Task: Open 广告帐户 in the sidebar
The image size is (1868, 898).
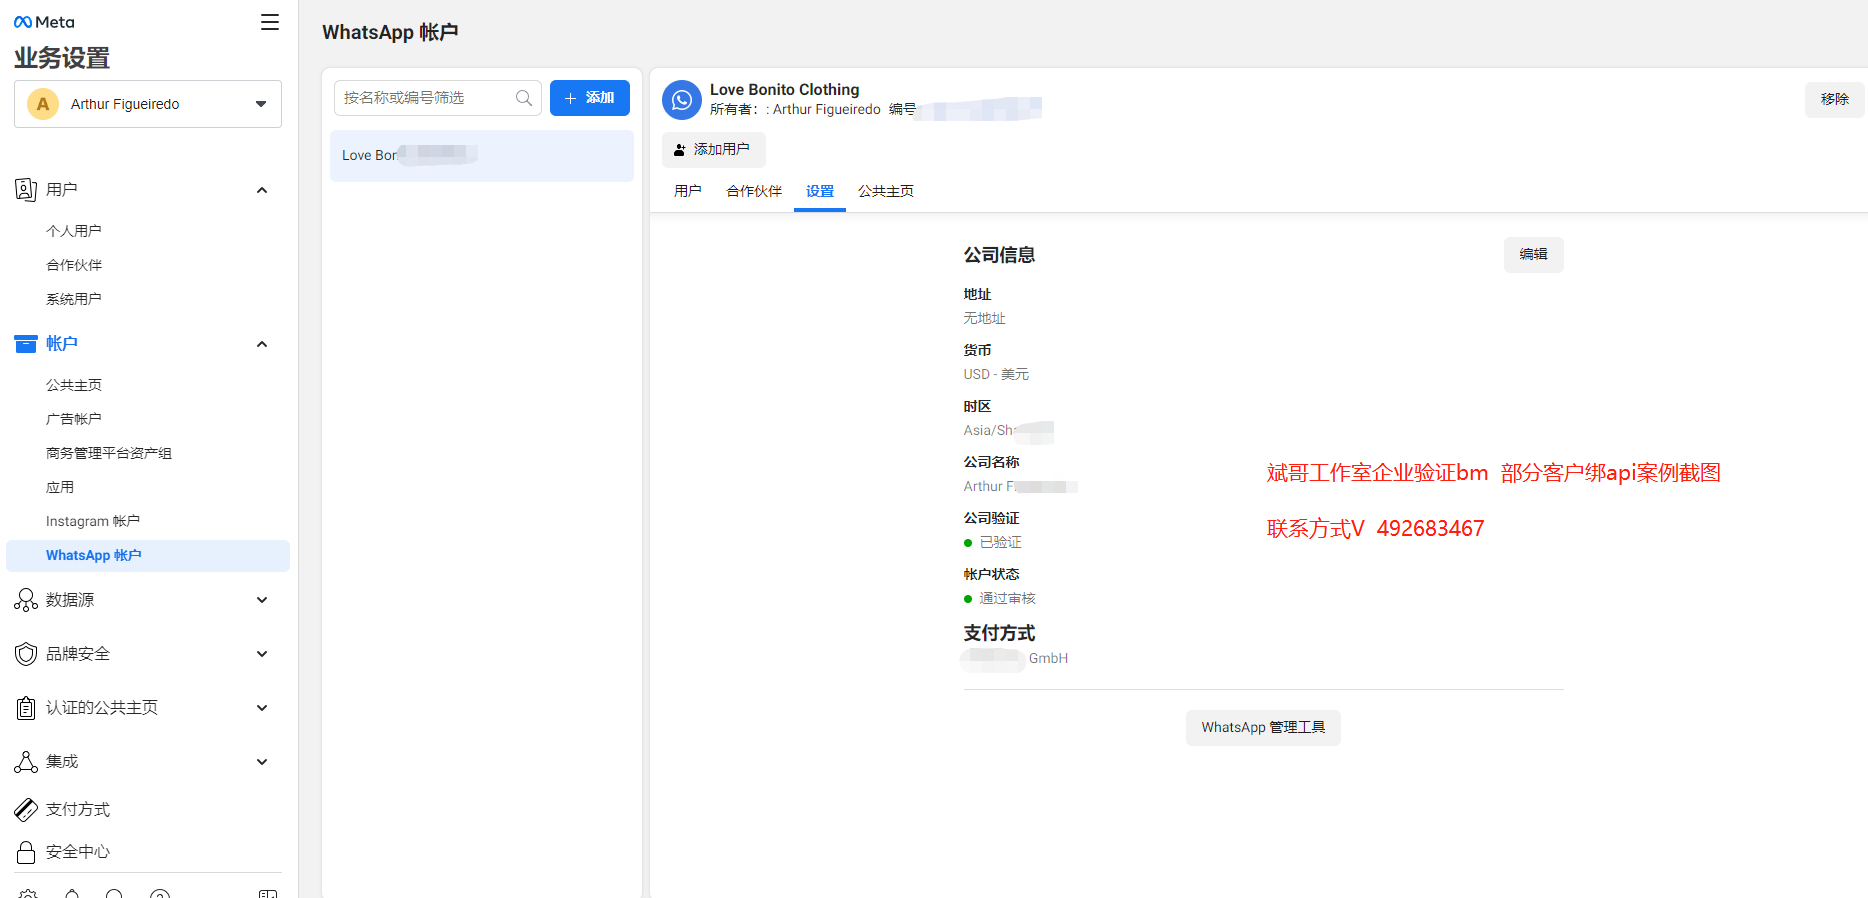Action: tap(74, 419)
